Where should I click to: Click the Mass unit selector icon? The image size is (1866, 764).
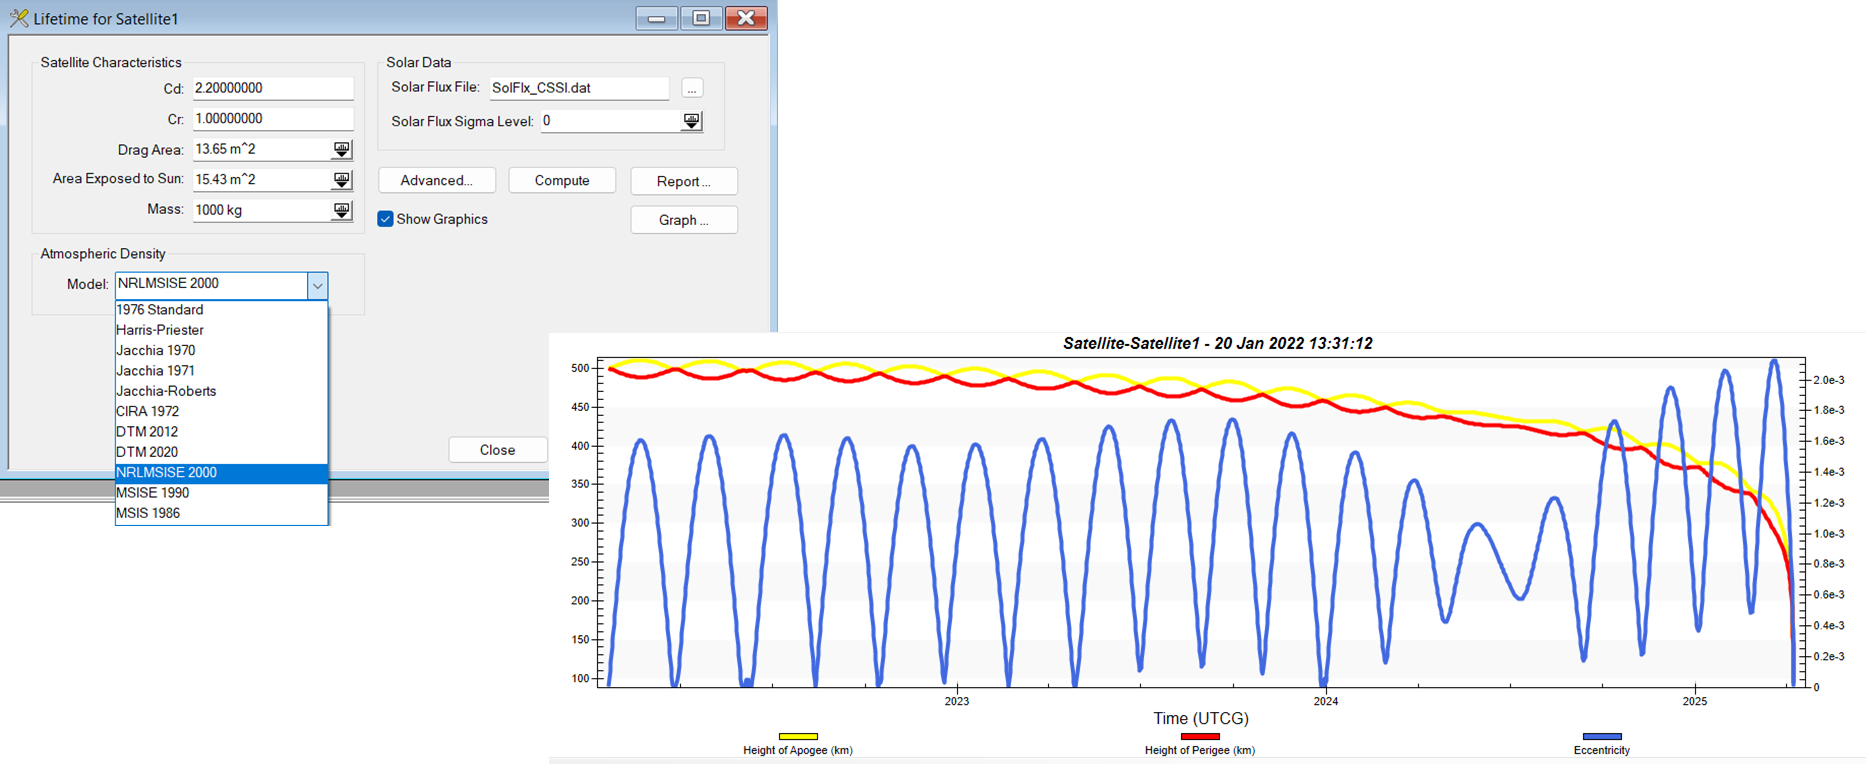pyautogui.click(x=342, y=211)
